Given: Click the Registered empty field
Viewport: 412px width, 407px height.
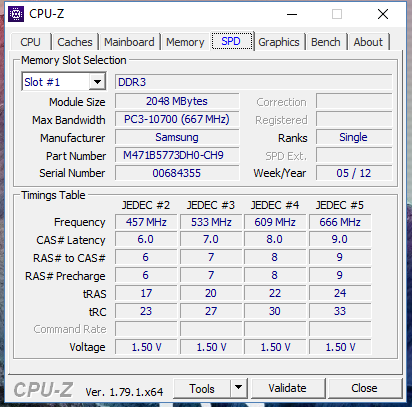Looking at the screenshot, I should 354,119.
